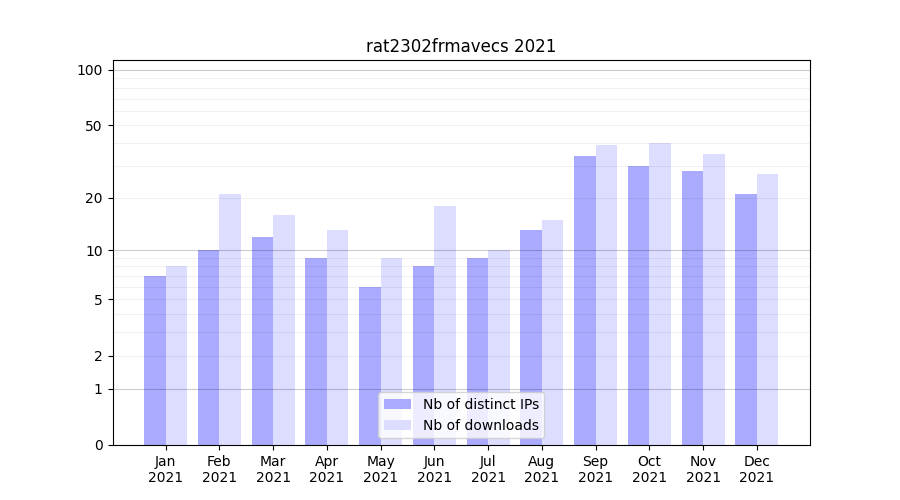Click the Dec 2021 downloads bar

point(767,310)
